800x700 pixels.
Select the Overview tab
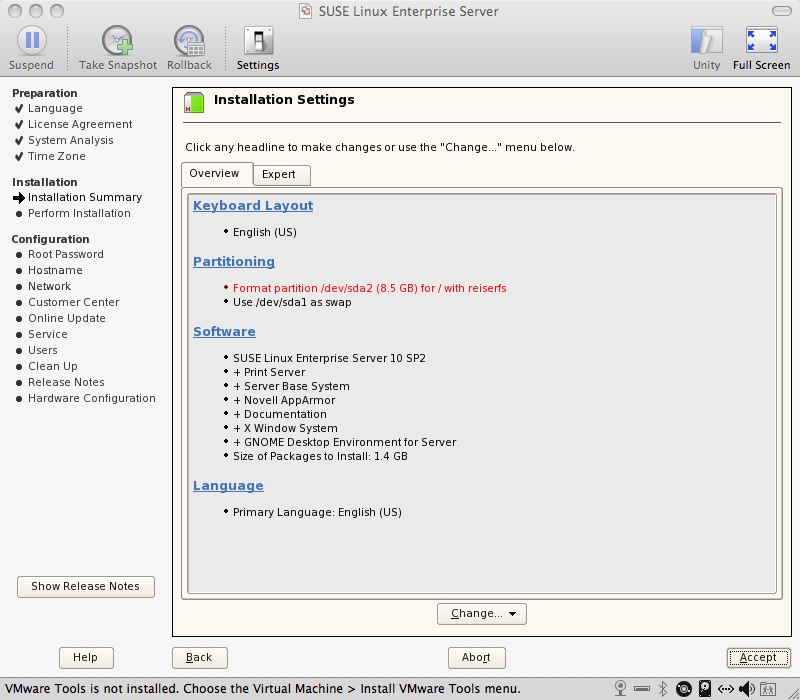click(x=216, y=174)
